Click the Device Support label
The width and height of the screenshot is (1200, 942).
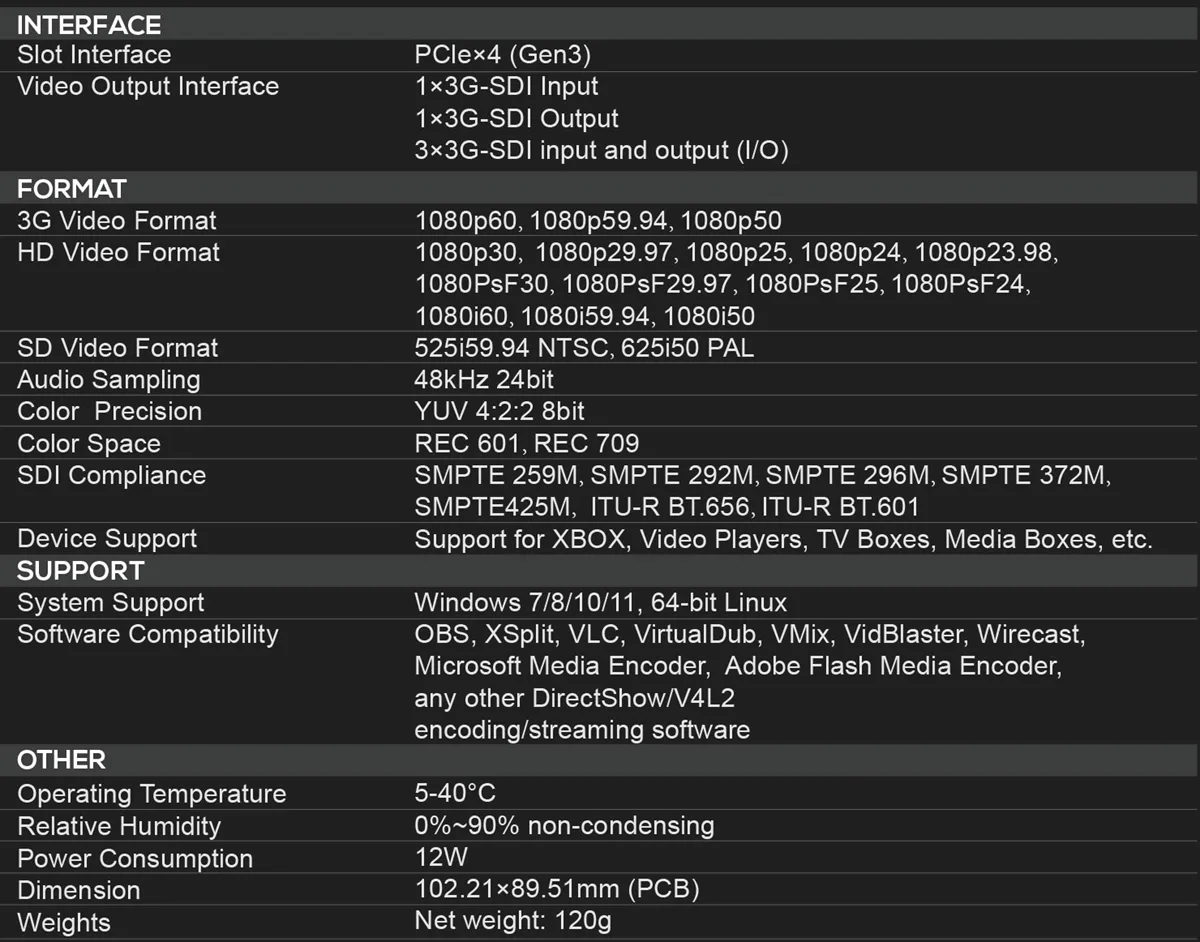pyautogui.click(x=107, y=539)
